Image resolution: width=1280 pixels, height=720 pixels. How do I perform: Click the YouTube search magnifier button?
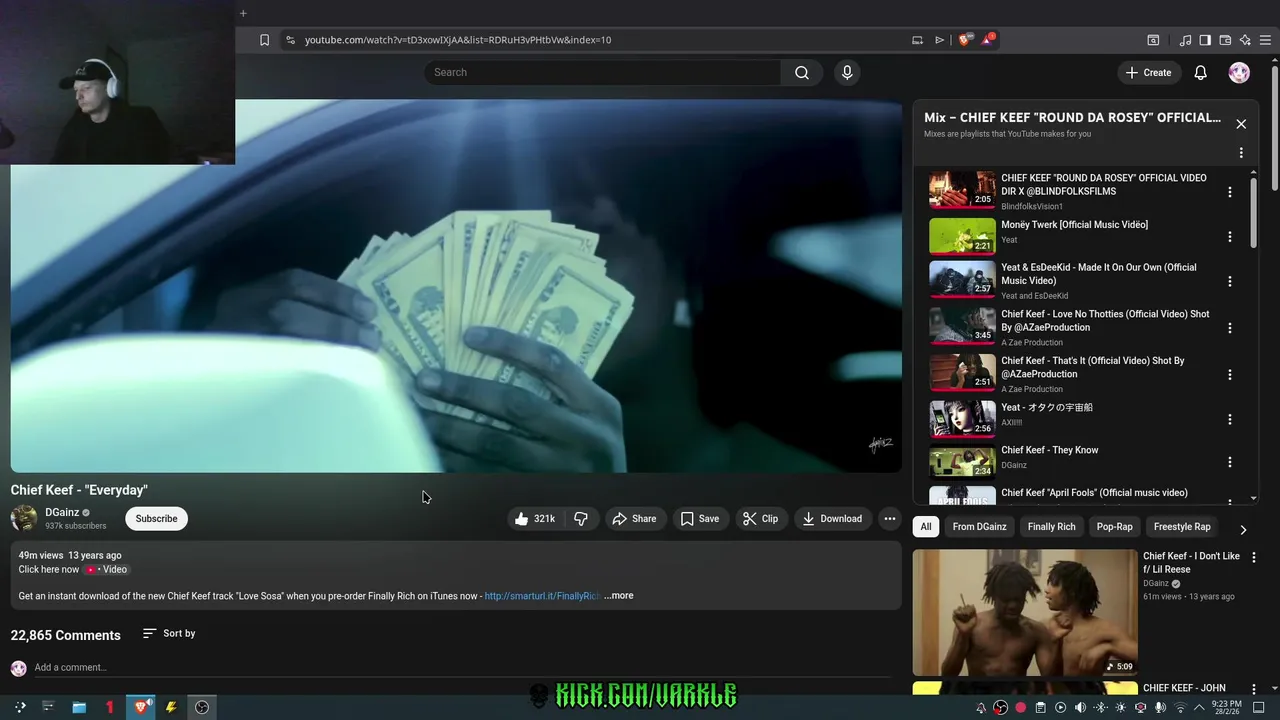[x=801, y=72]
